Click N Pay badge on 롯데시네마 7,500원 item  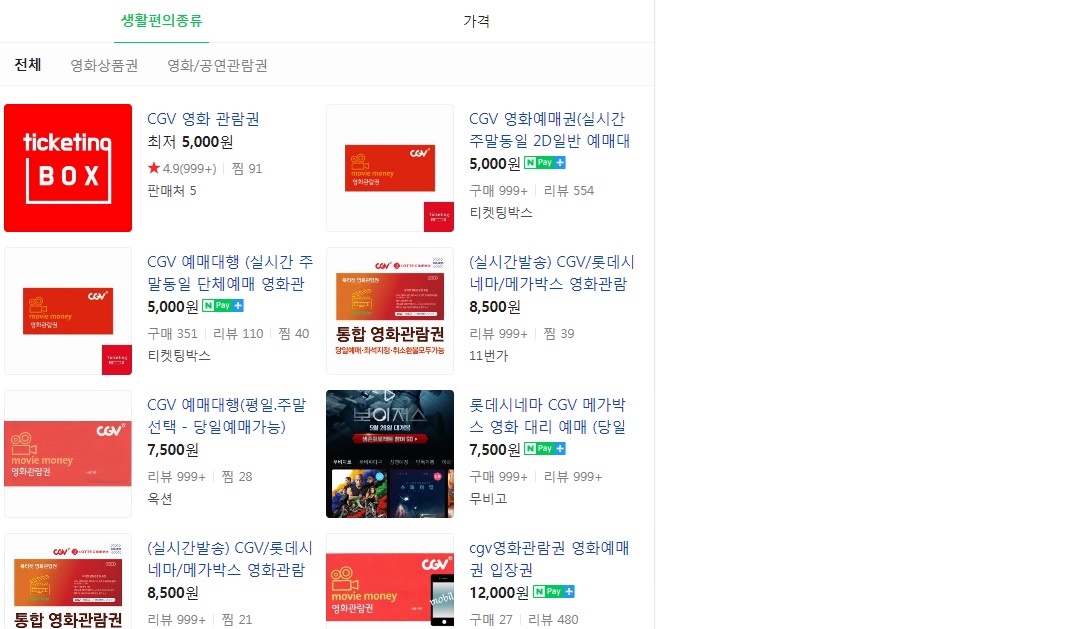tap(545, 449)
